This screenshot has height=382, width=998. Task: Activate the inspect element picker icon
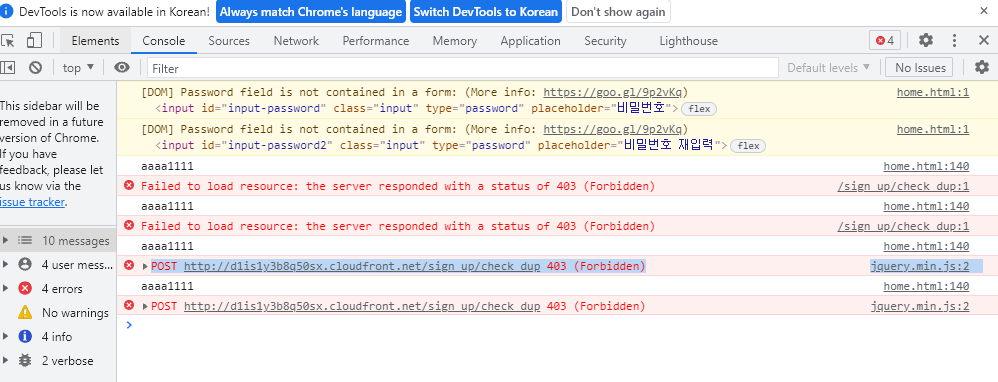point(8,41)
